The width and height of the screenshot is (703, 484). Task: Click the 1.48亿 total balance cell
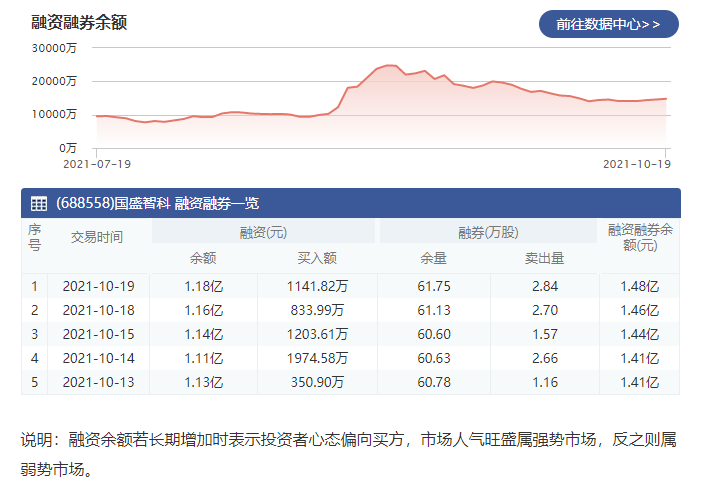(x=640, y=286)
